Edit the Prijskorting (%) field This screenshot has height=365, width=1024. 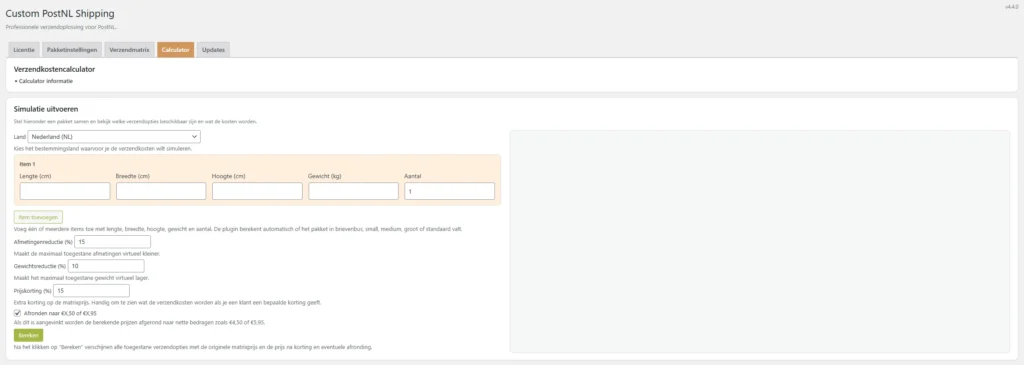[x=91, y=291]
